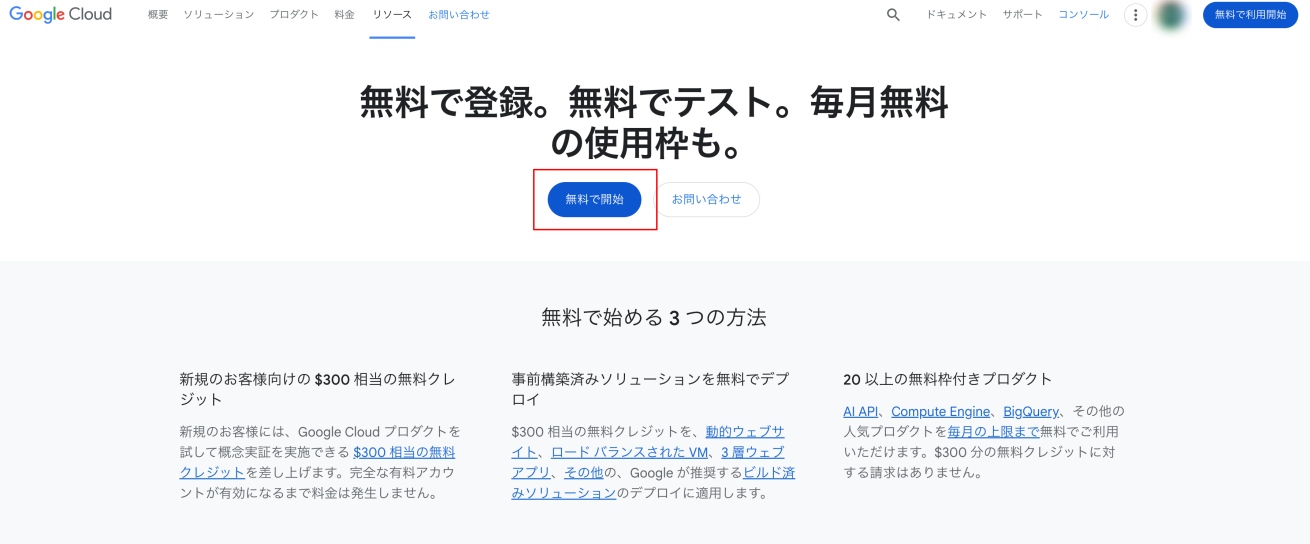Follow the $300 相当の無料クレジット link
1310x544 pixels.
tap(404, 452)
